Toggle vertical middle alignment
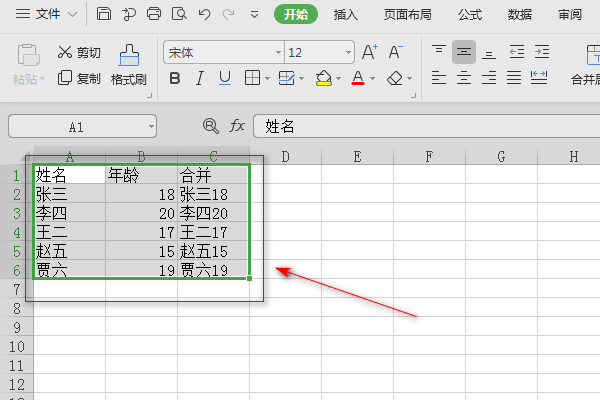 click(x=464, y=52)
